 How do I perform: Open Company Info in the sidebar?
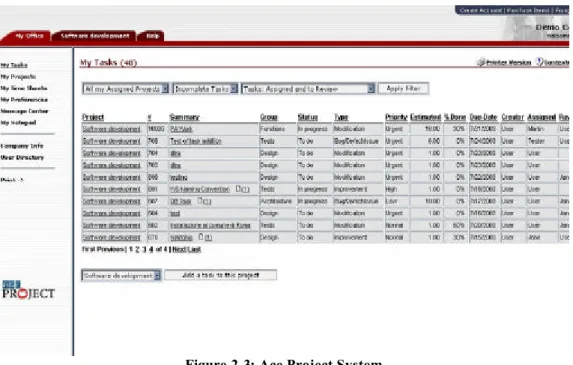pos(22,146)
